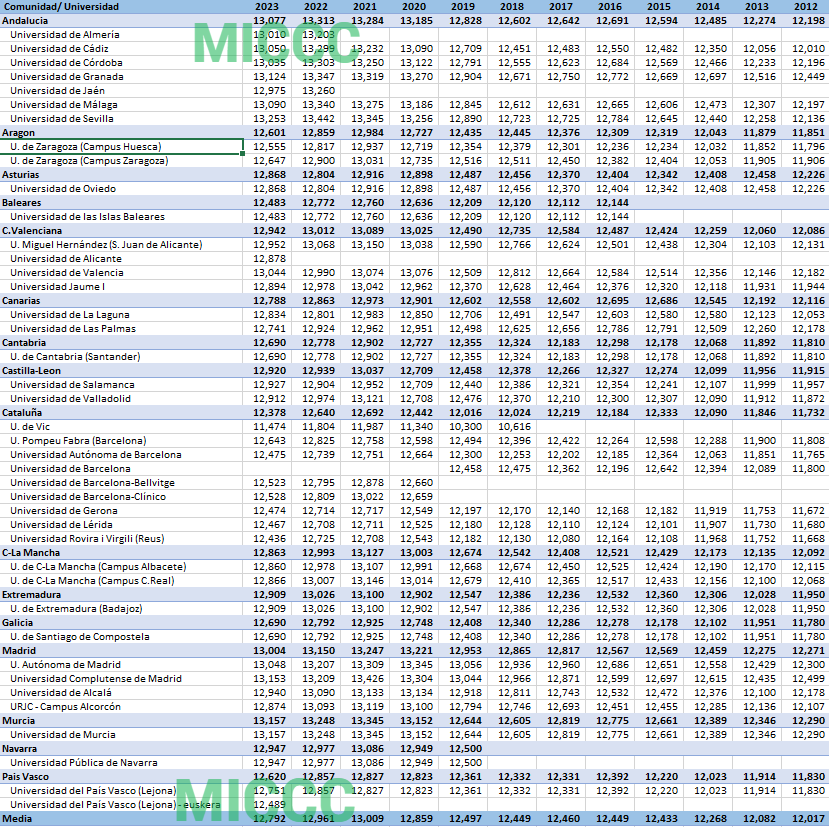Click the Universidad de Barcelona-Clínico label
Screen dimensions: 829x827
coord(88,497)
